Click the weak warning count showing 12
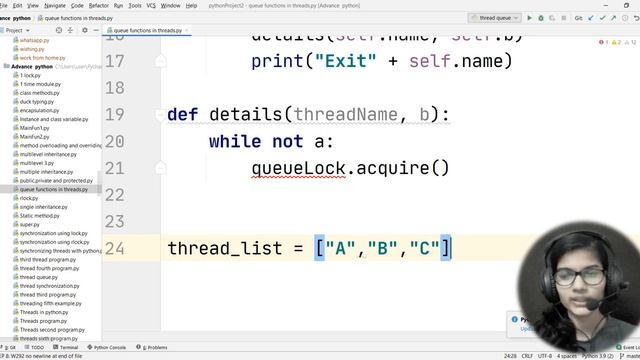 [631, 42]
